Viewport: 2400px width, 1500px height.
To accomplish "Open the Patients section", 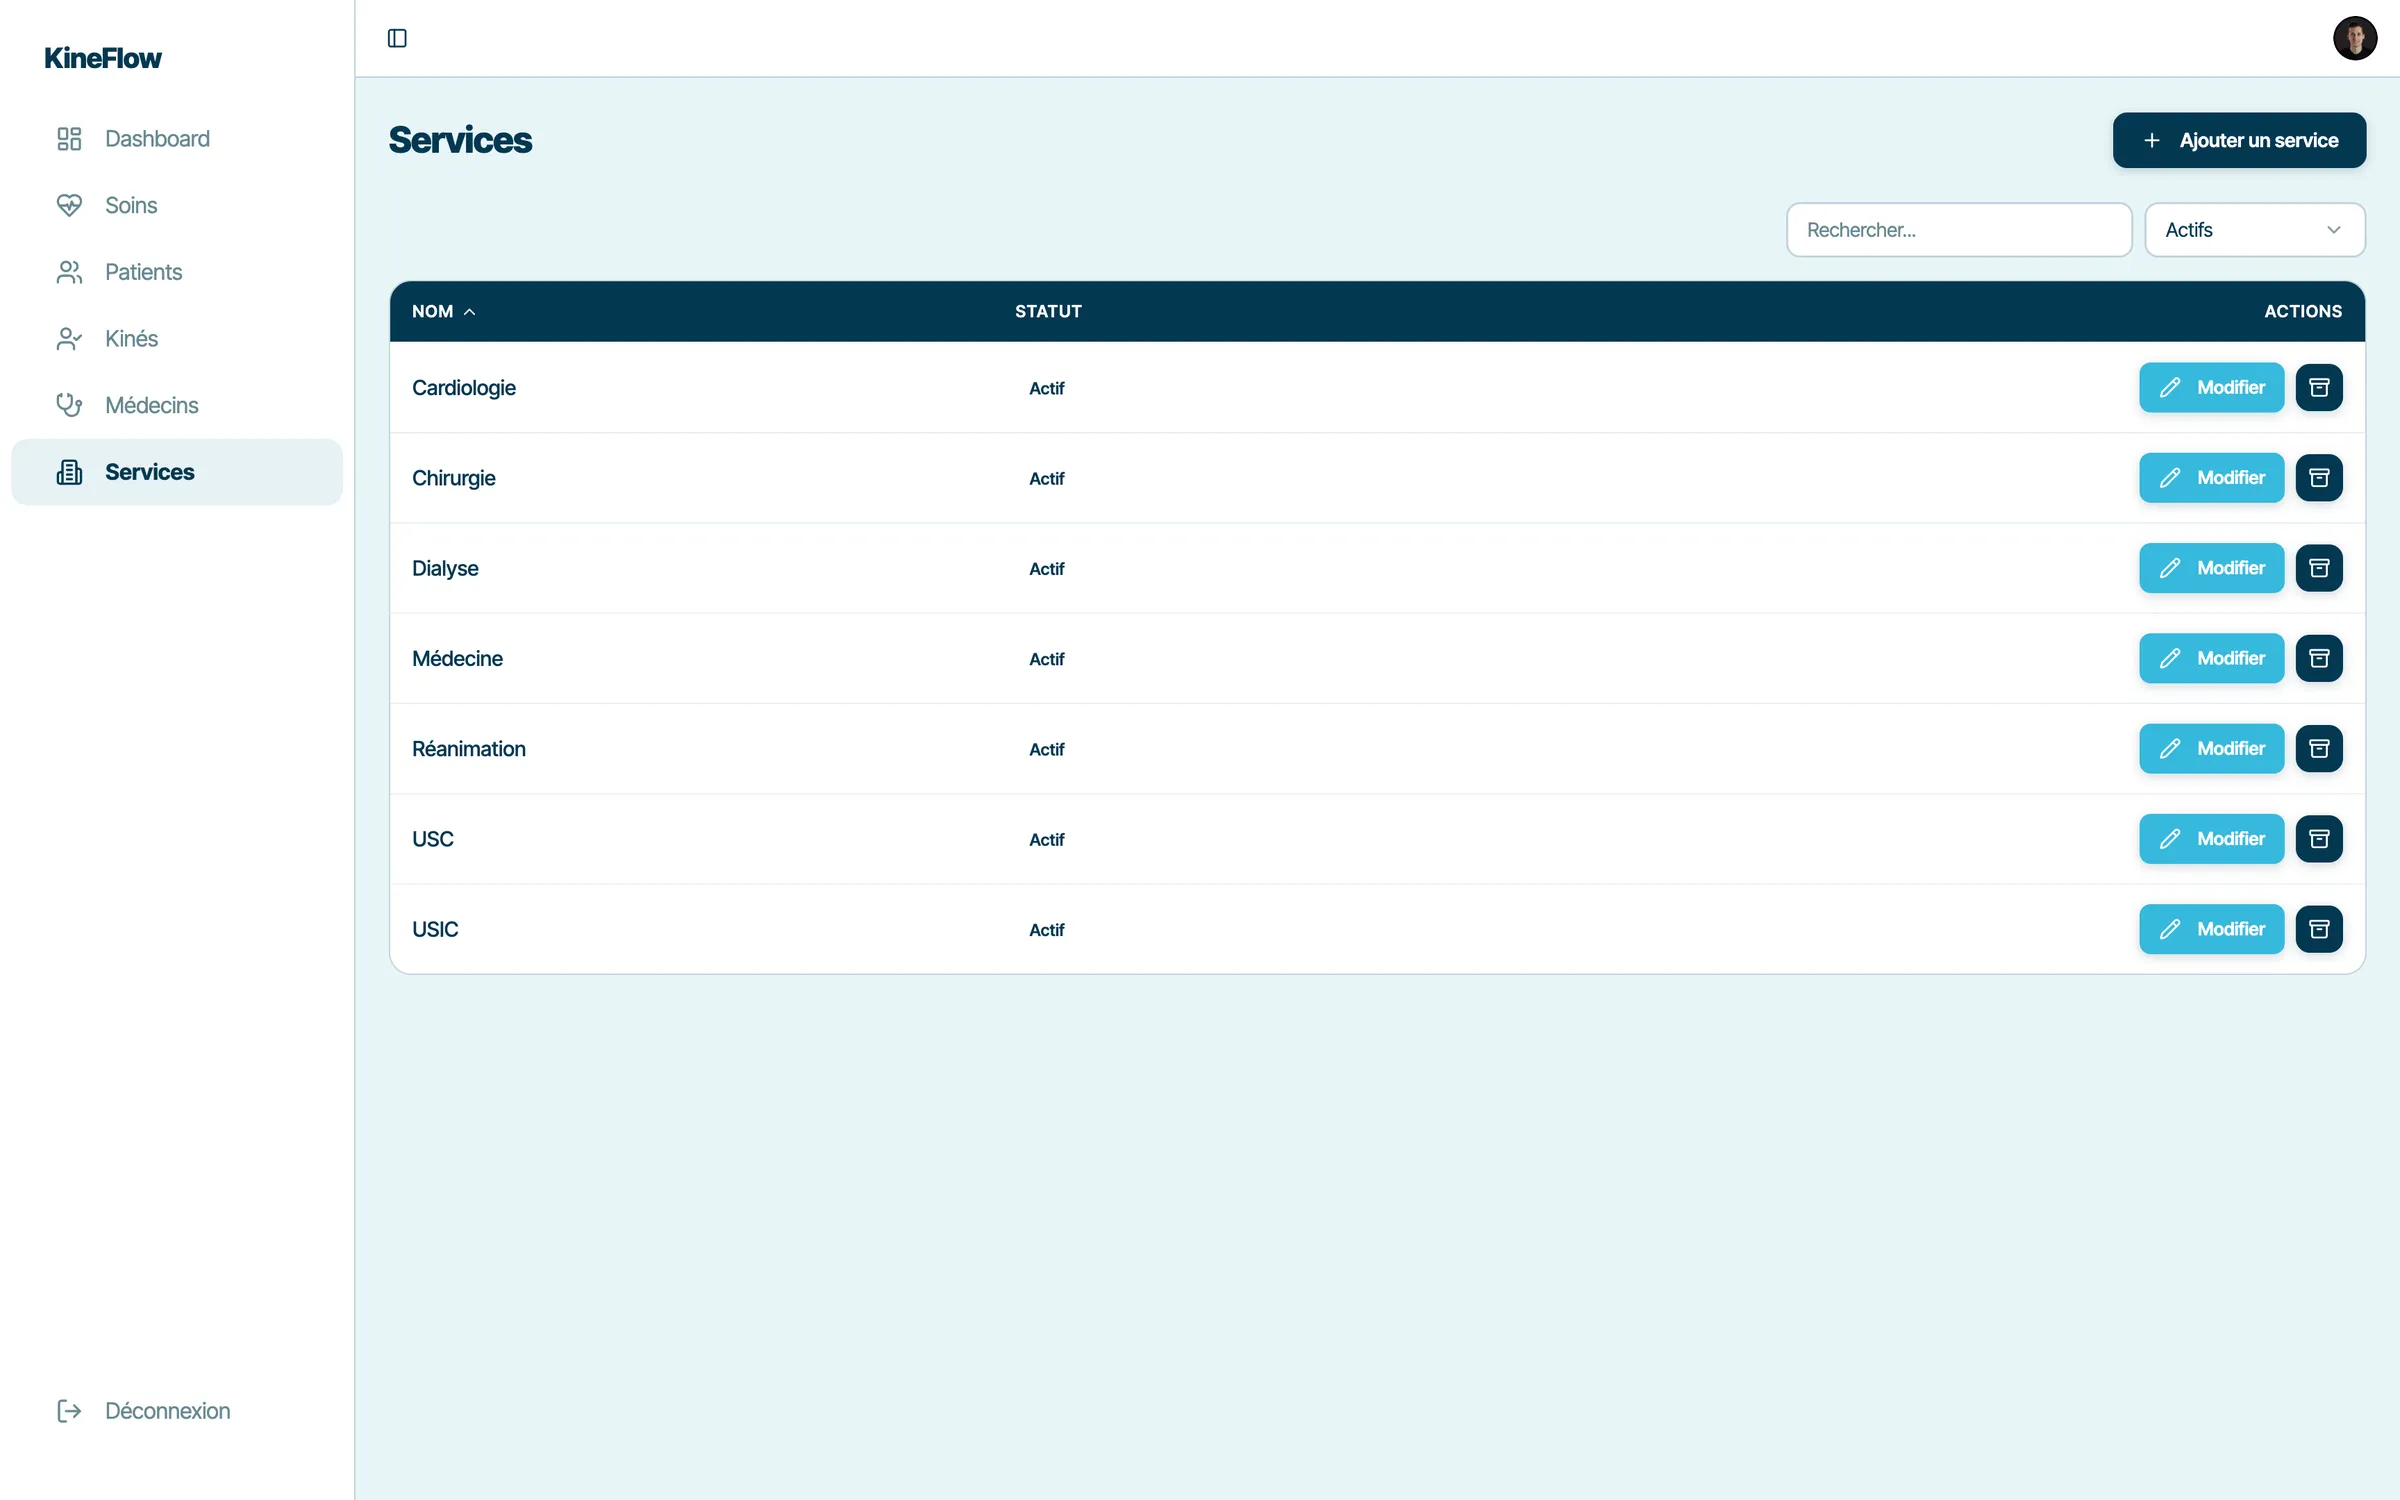I will tap(177, 272).
